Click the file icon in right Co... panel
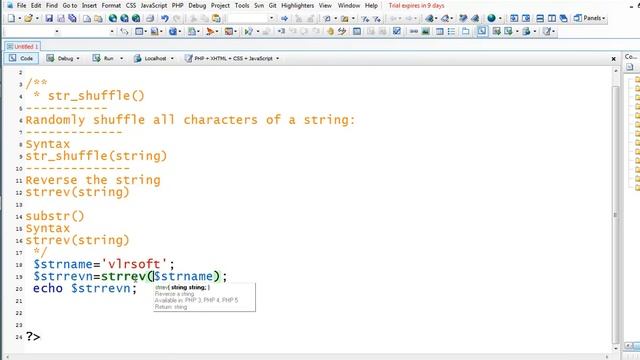This screenshot has height=360, width=640. (630, 67)
